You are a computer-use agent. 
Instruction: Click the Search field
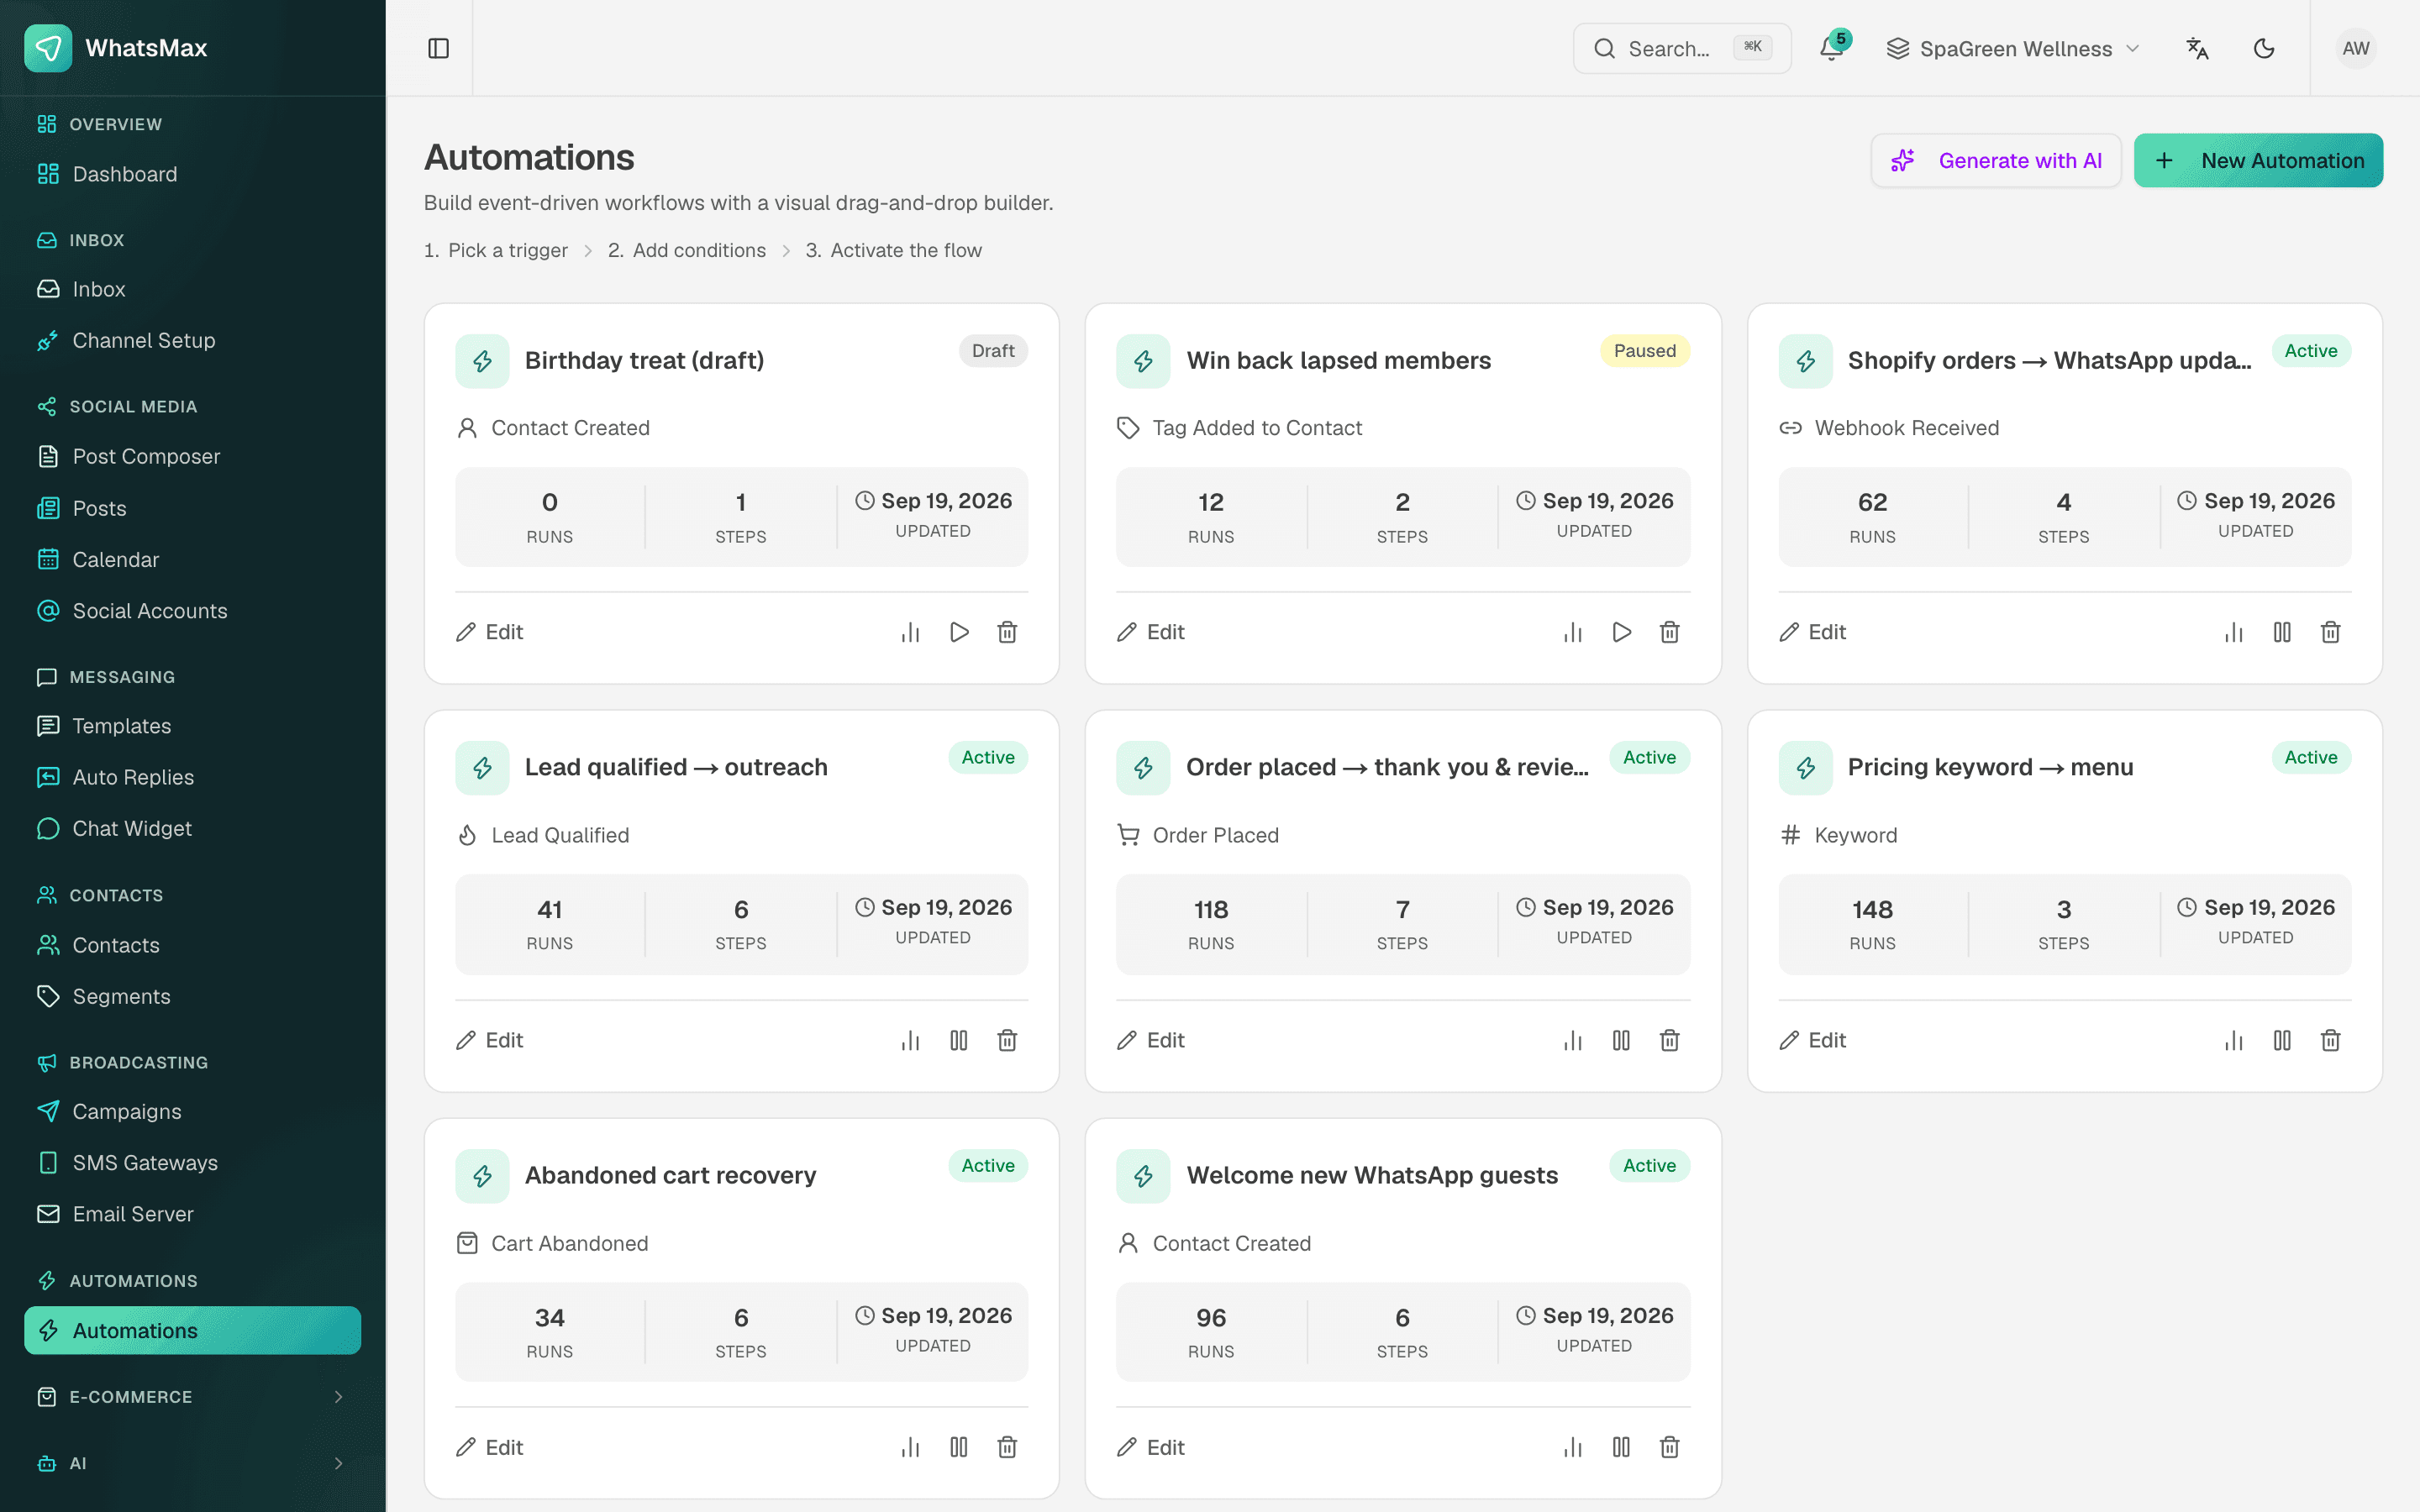tap(1682, 48)
